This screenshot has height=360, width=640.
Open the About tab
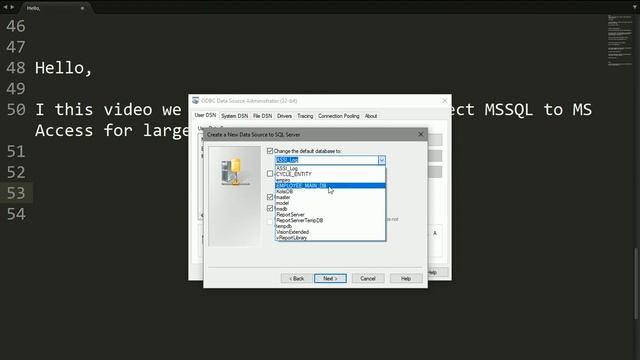371,116
